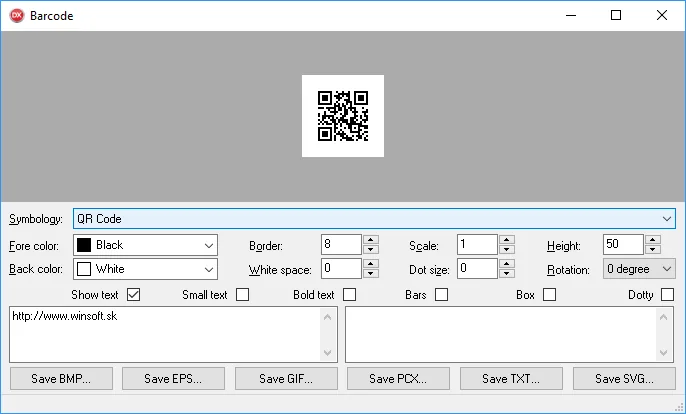
Task: Click the Back color label
Action: [36, 269]
